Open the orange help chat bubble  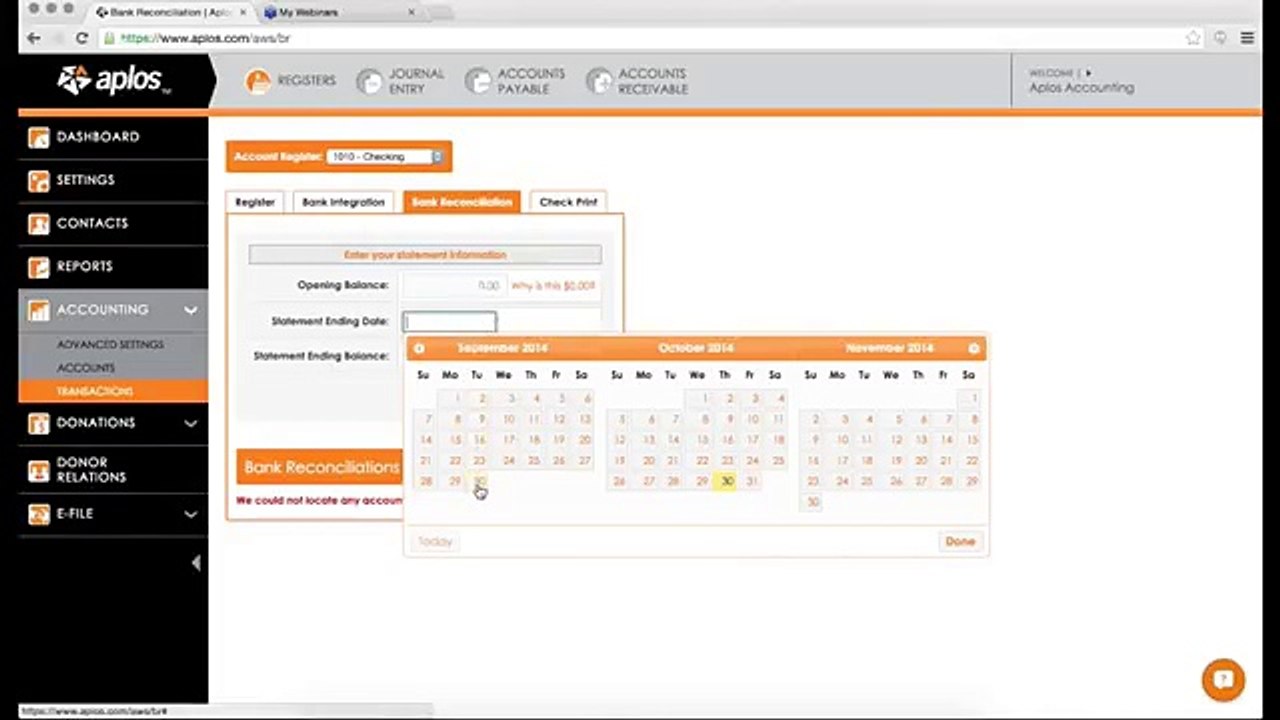point(1223,680)
